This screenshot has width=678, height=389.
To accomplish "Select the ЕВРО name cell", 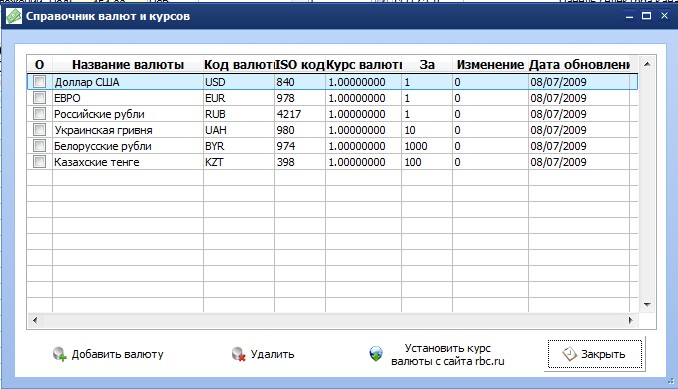I will click(128, 98).
